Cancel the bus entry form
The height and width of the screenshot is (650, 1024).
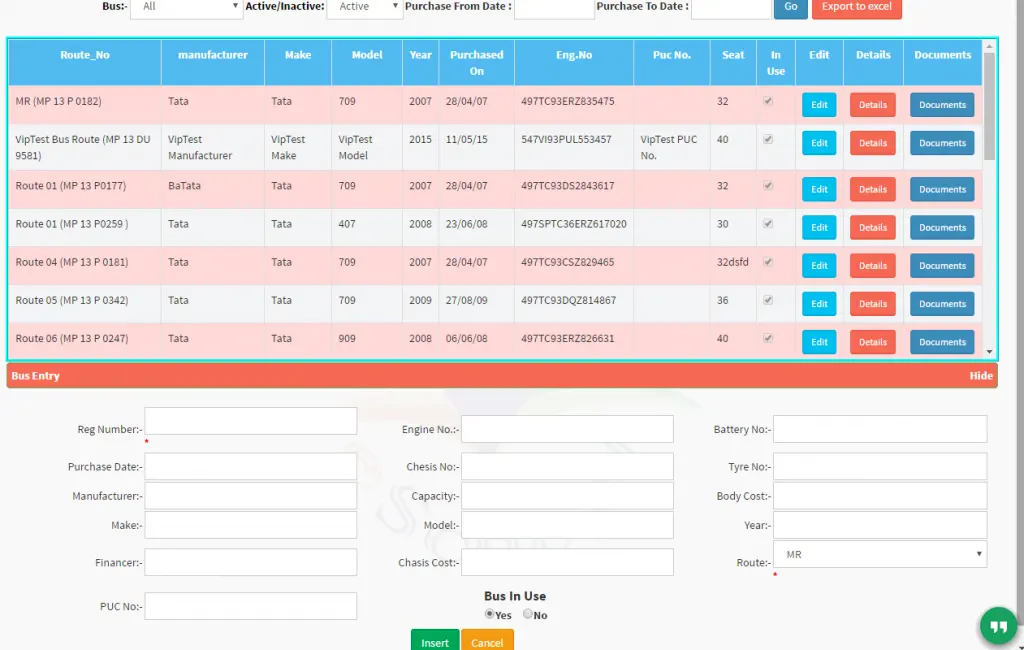click(x=487, y=641)
